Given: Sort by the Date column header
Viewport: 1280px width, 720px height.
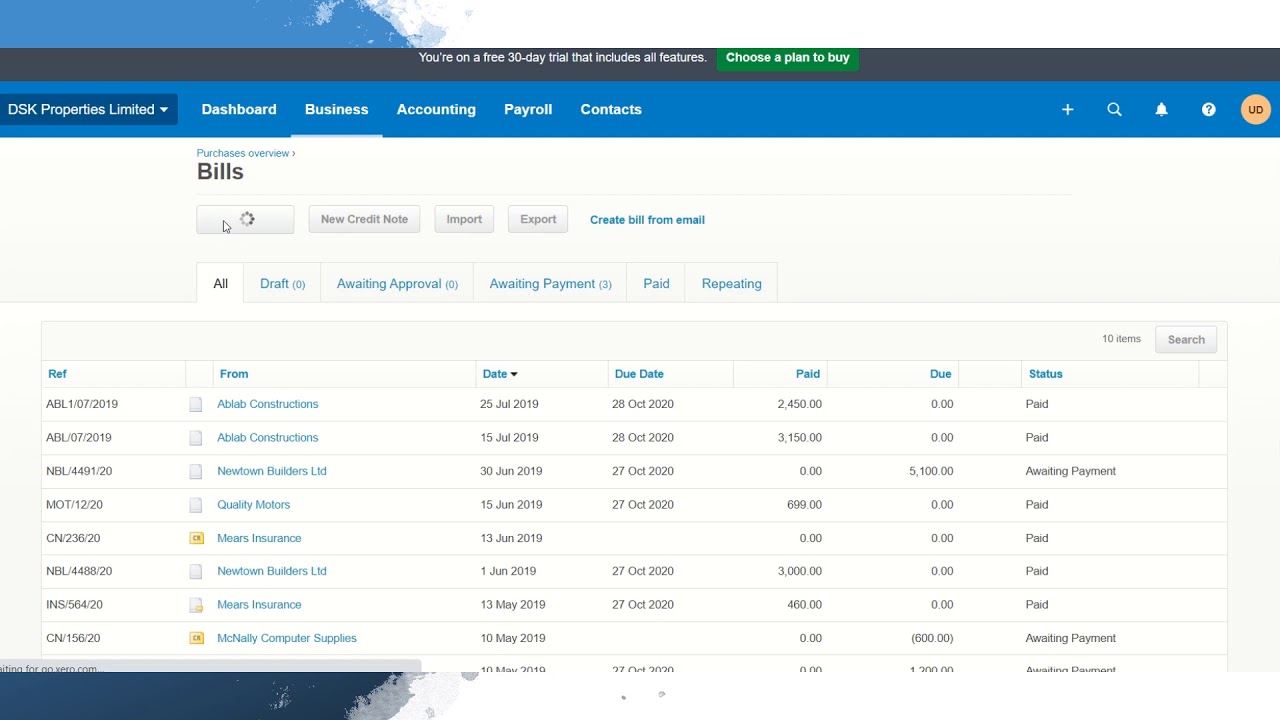Looking at the screenshot, I should [499, 374].
